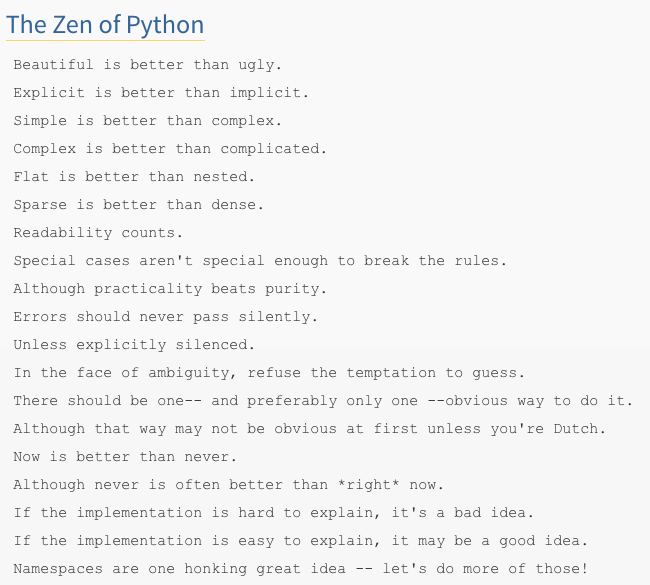The height and width of the screenshot is (585, 650).
Task: Click the "Although practicality beats purity." line
Action: pyautogui.click(x=170, y=289)
